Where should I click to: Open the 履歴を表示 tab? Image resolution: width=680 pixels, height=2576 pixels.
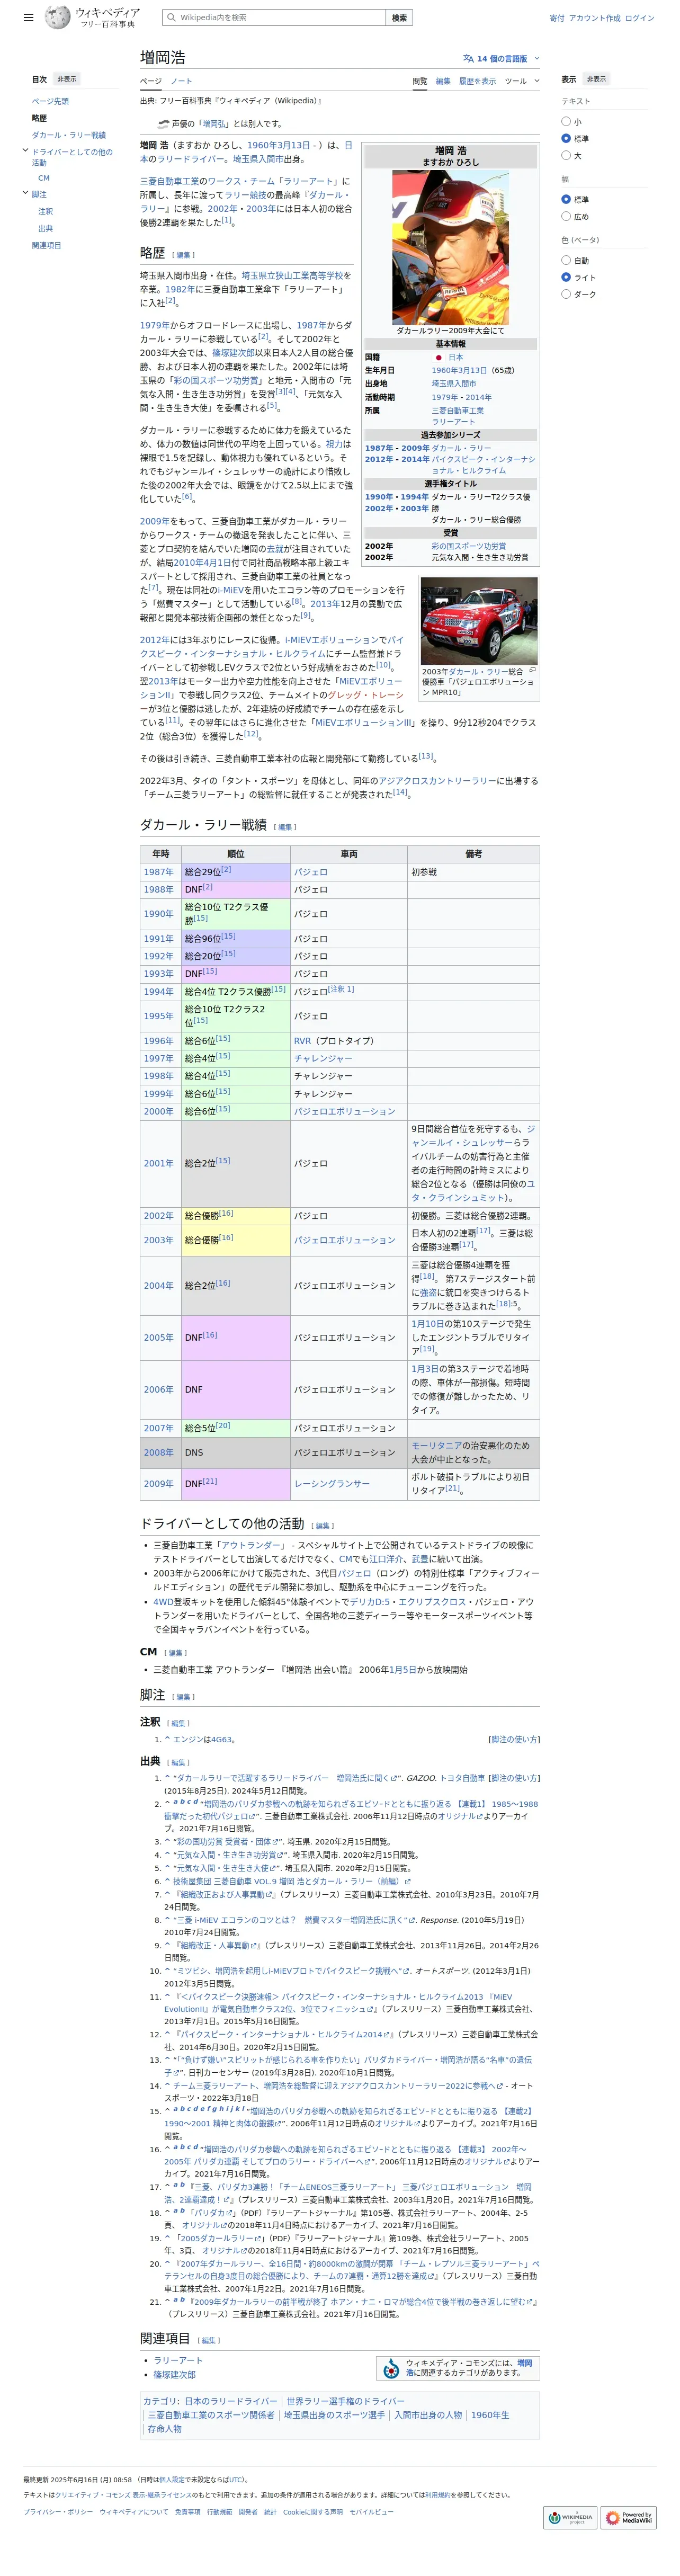point(477,81)
